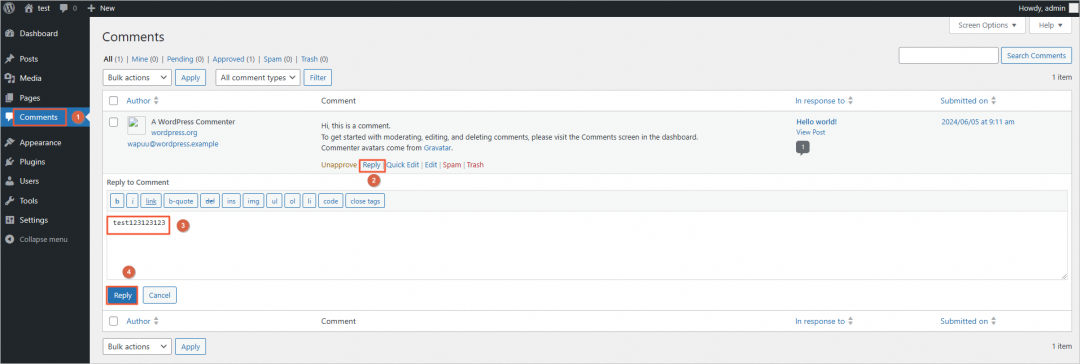Open the bottom Bulk actions dropdown

(137, 347)
